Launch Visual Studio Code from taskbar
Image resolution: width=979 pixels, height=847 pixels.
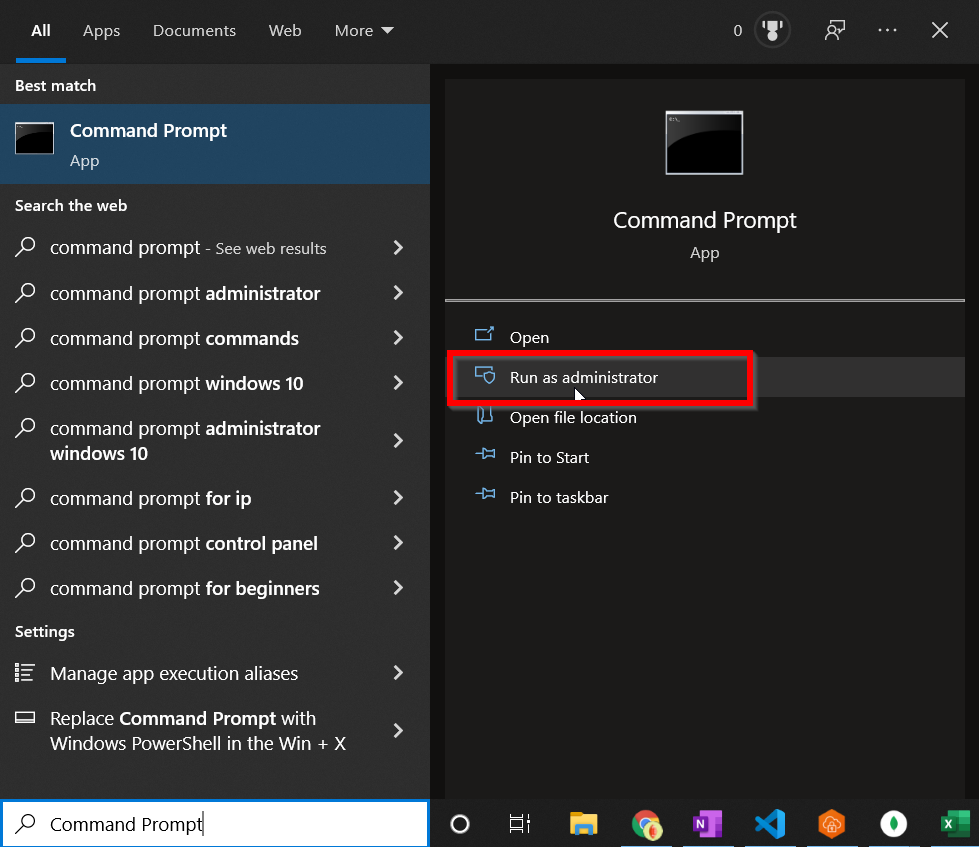(770, 824)
